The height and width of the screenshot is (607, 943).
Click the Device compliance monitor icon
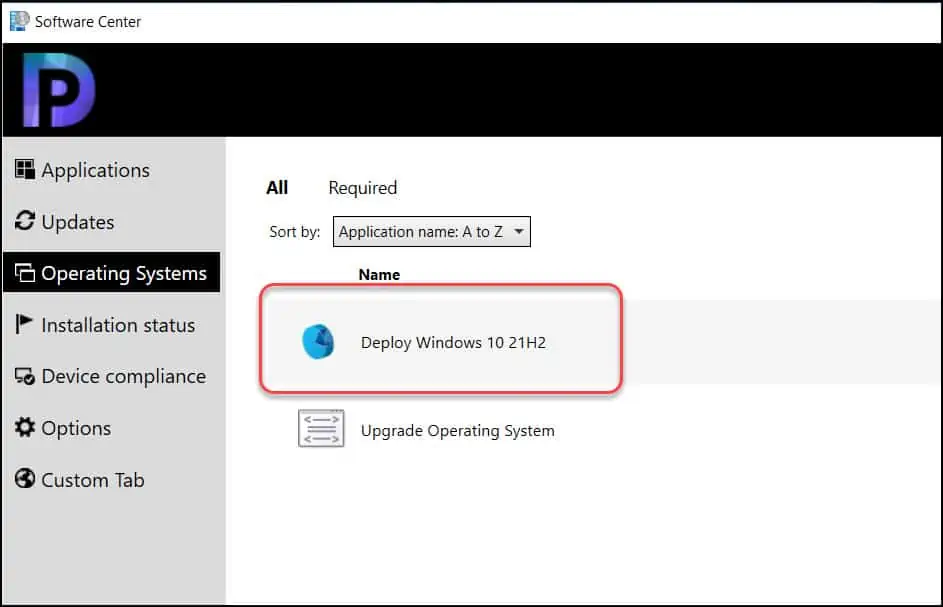pyautogui.click(x=25, y=376)
